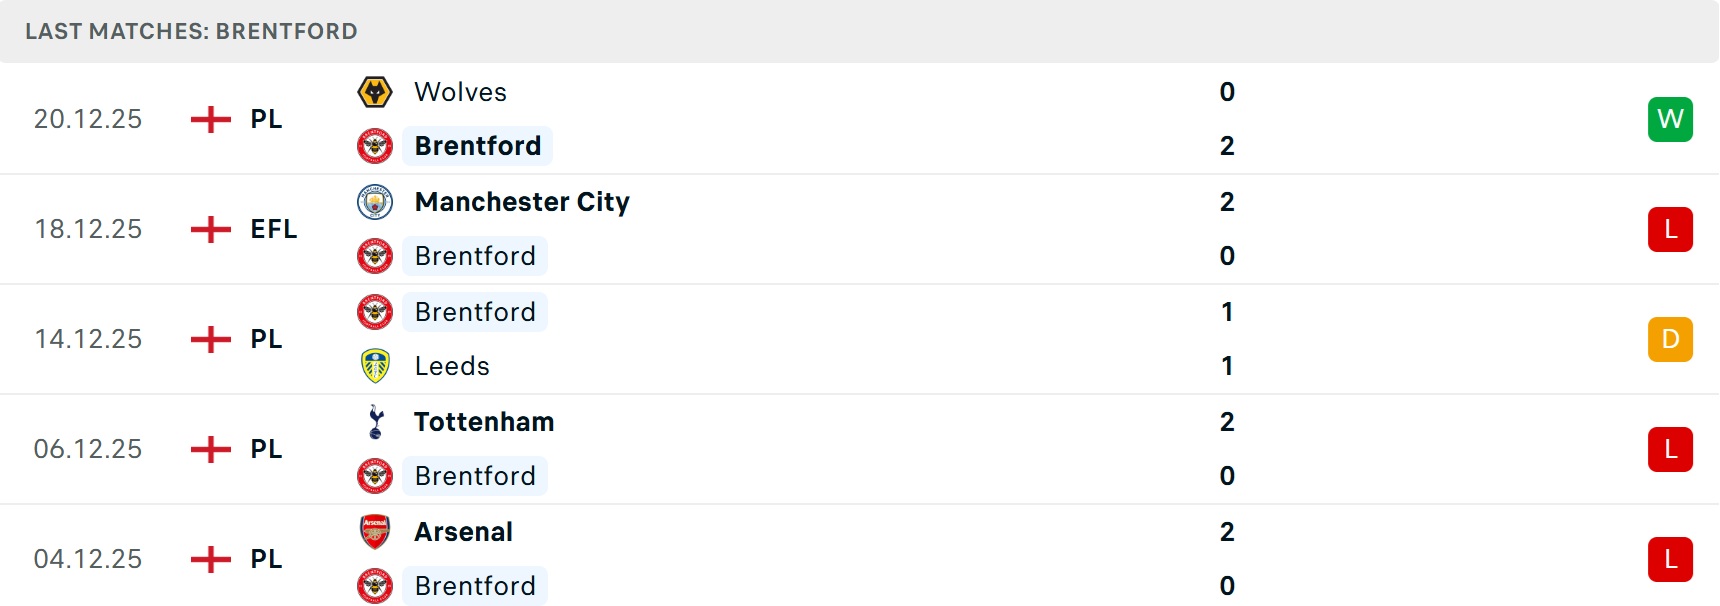
Task: Open the Manchester City team link
Action: (x=522, y=202)
